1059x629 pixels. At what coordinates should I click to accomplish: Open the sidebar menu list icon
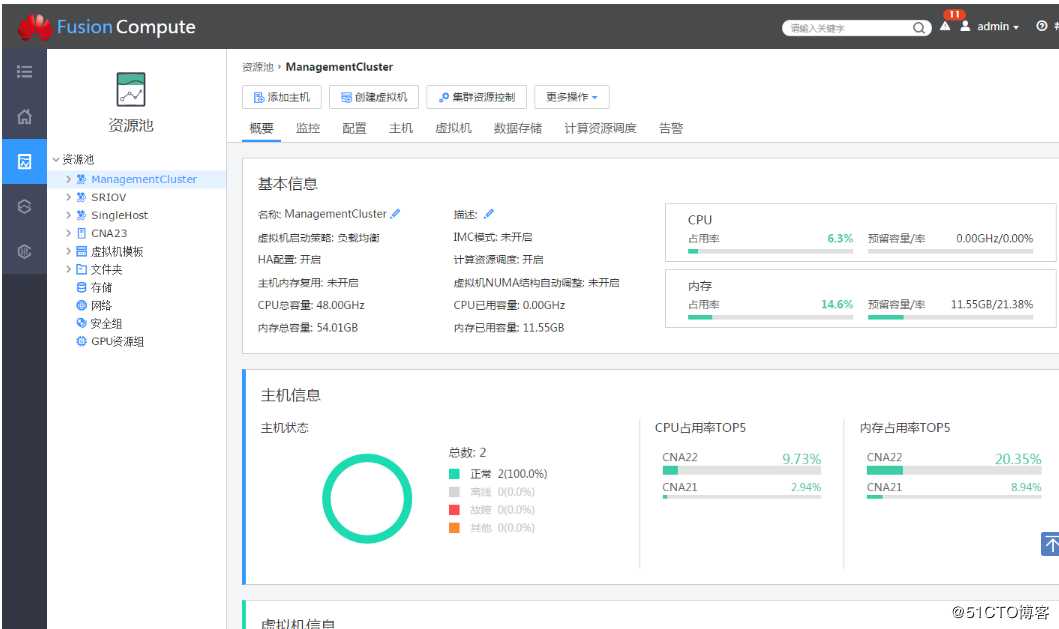[x=24, y=71]
